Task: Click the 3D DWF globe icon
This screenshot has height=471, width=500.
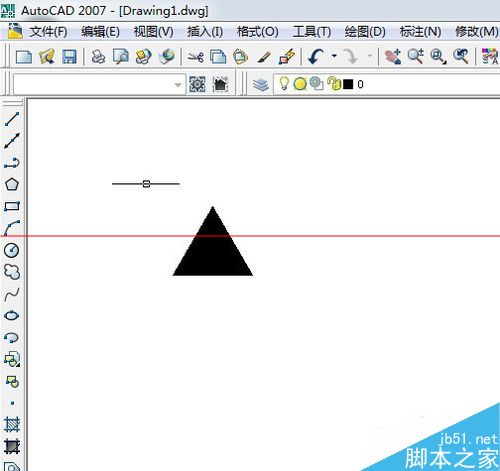Action: 167,56
